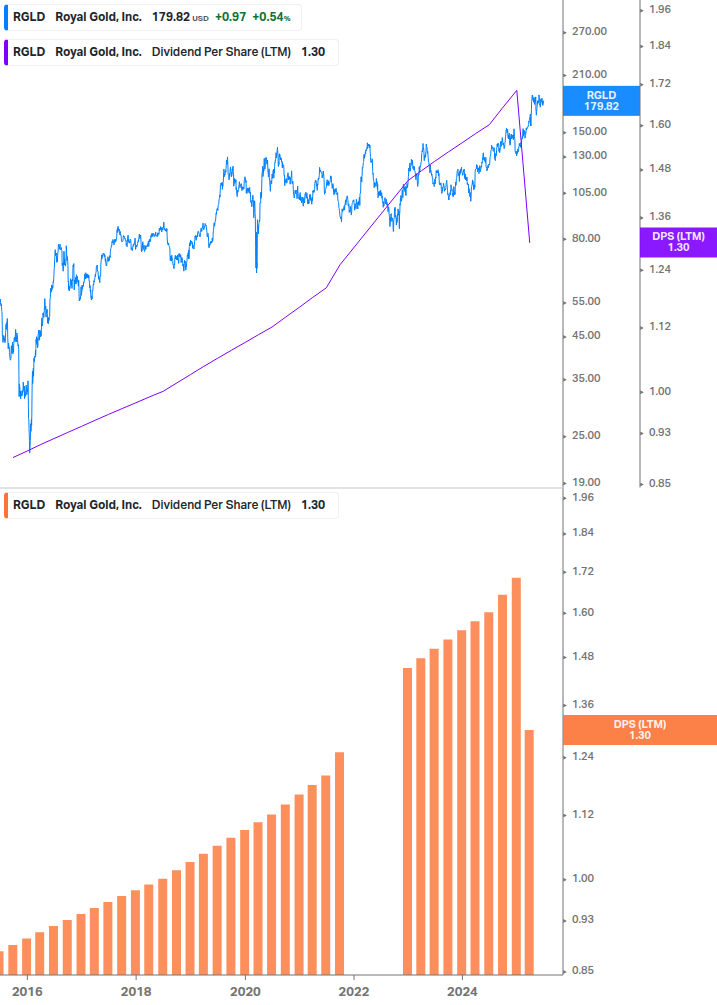Click the 2022 label on the time axis
Viewport: 717px width, 1005px height.
[x=354, y=992]
